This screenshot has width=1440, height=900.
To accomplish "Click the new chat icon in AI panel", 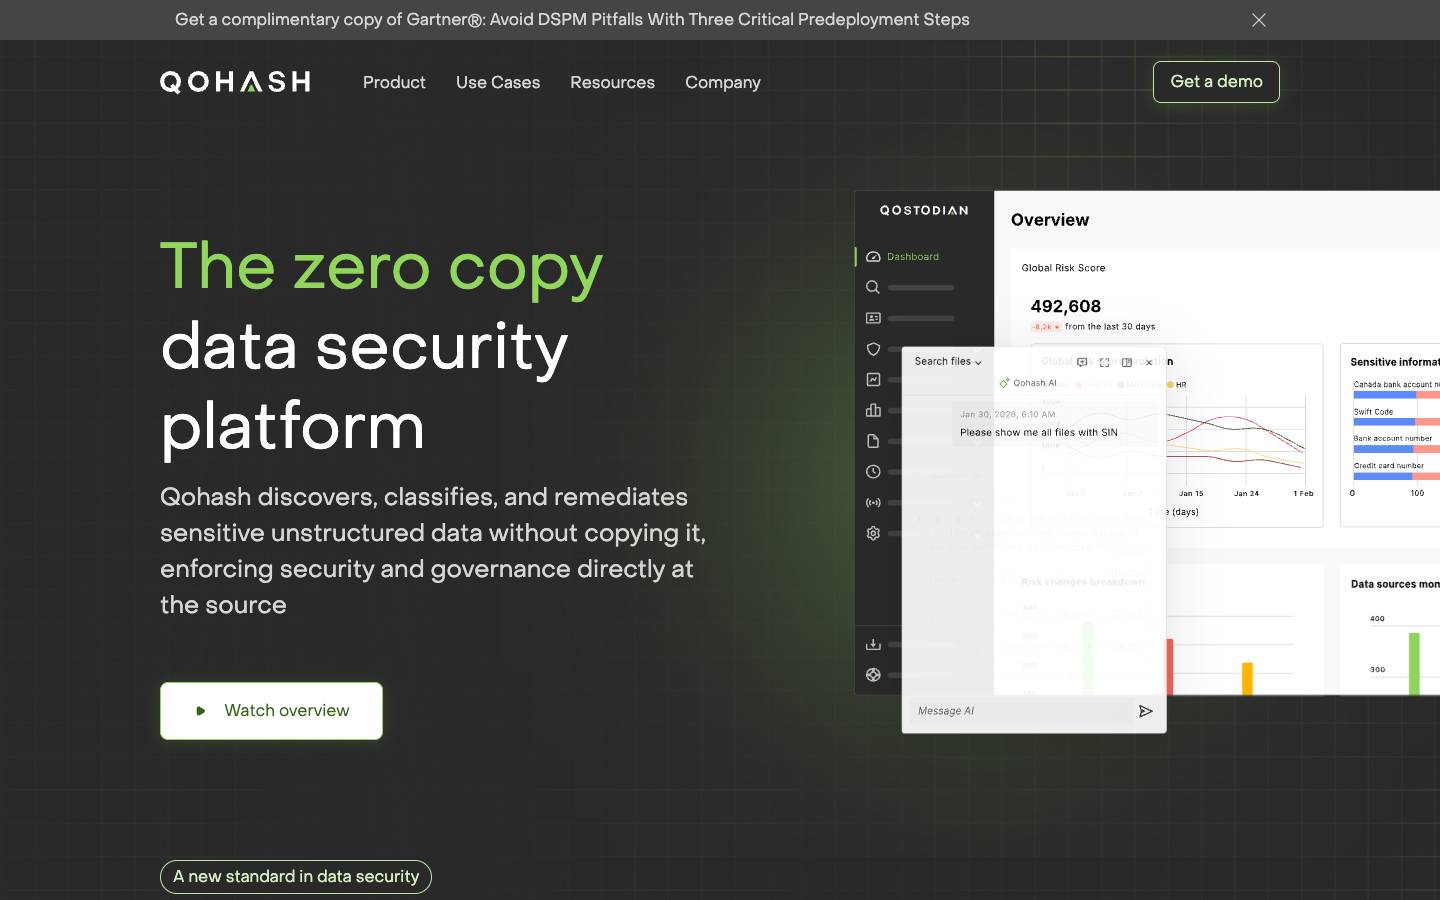I will [1082, 362].
